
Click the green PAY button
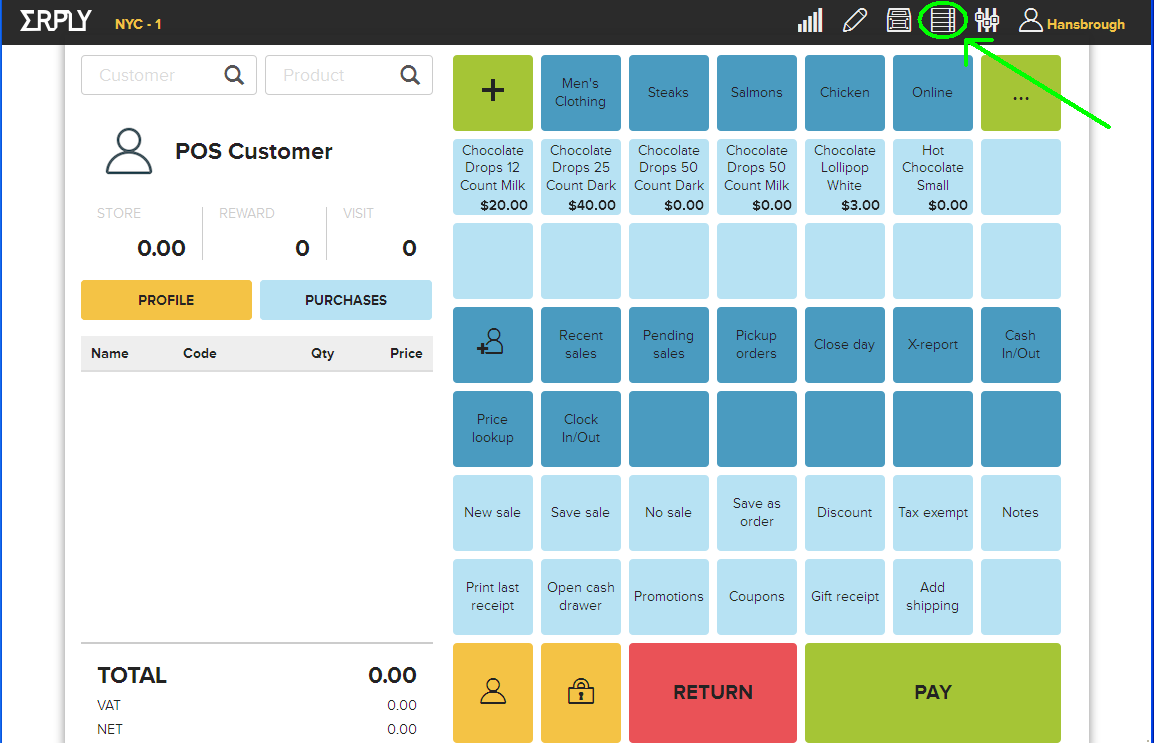tap(932, 692)
